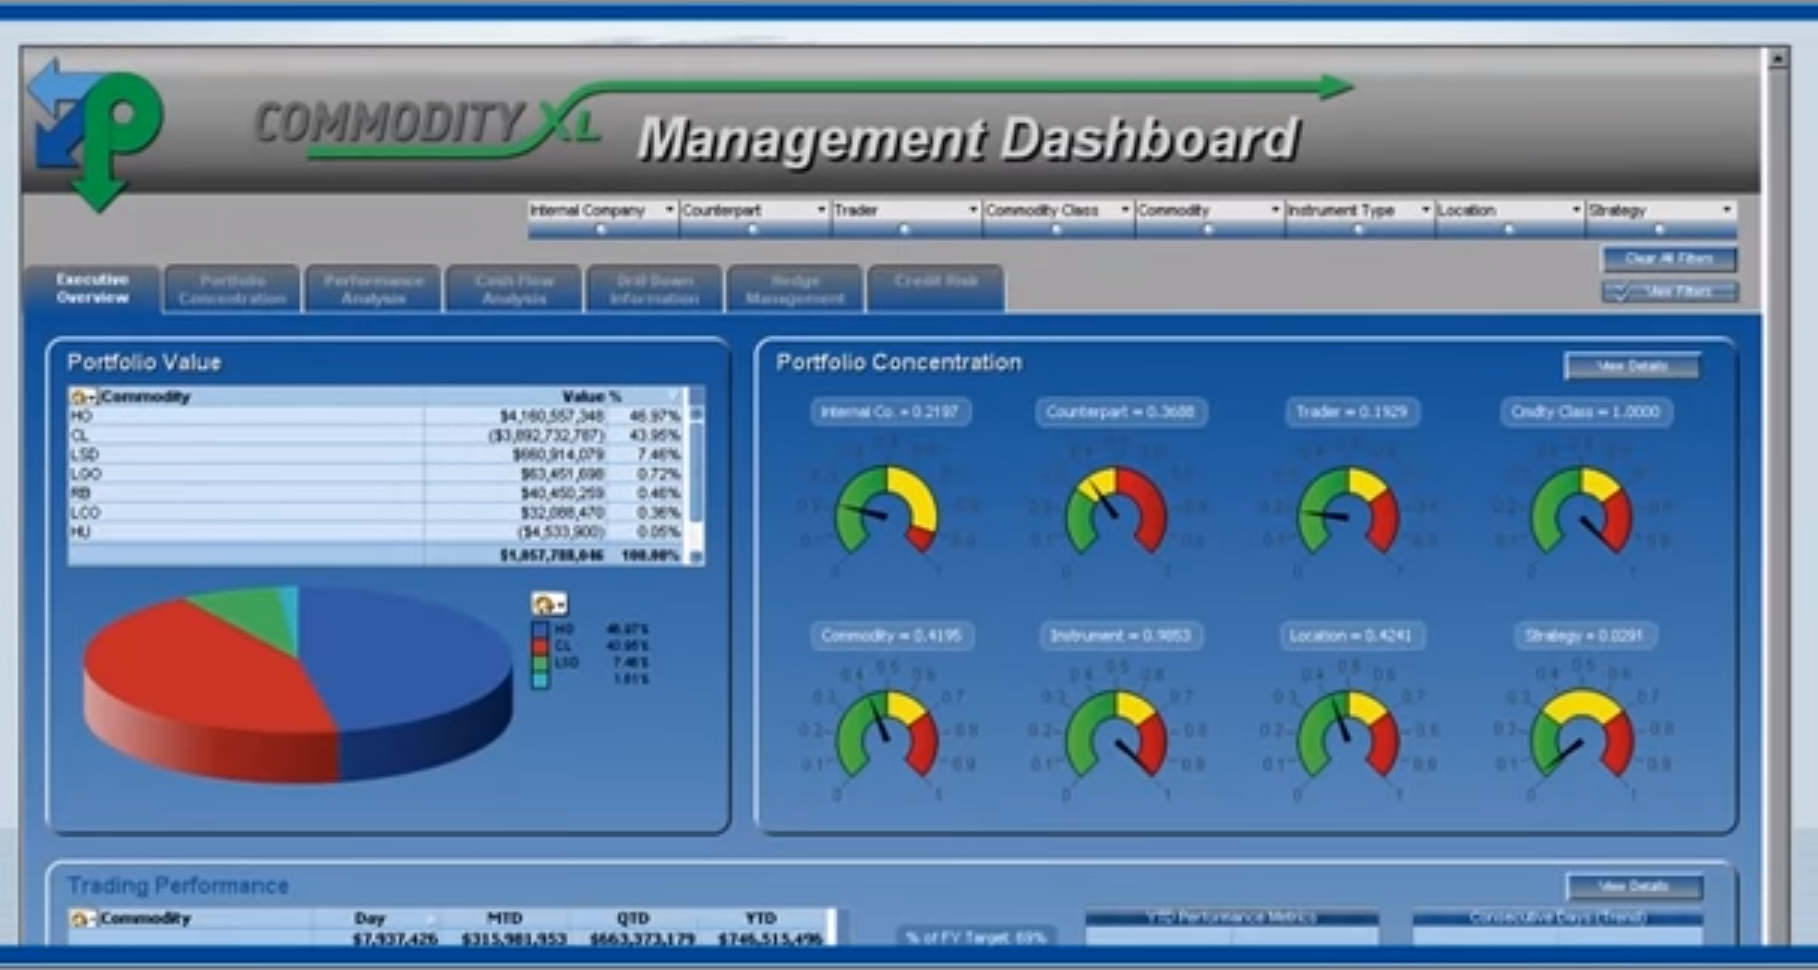Click the red CL legend color swatch
Viewport: 1818px width, 970px height.
click(540, 646)
